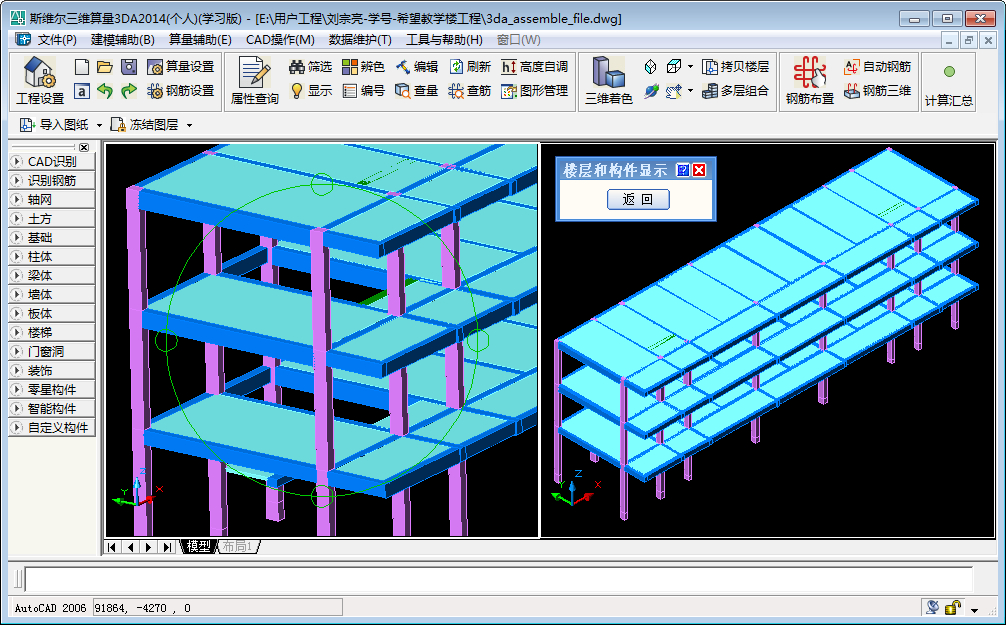This screenshot has height=625, width=1006.
Task: Click the 三维着色 3D shading icon
Action: point(608,81)
